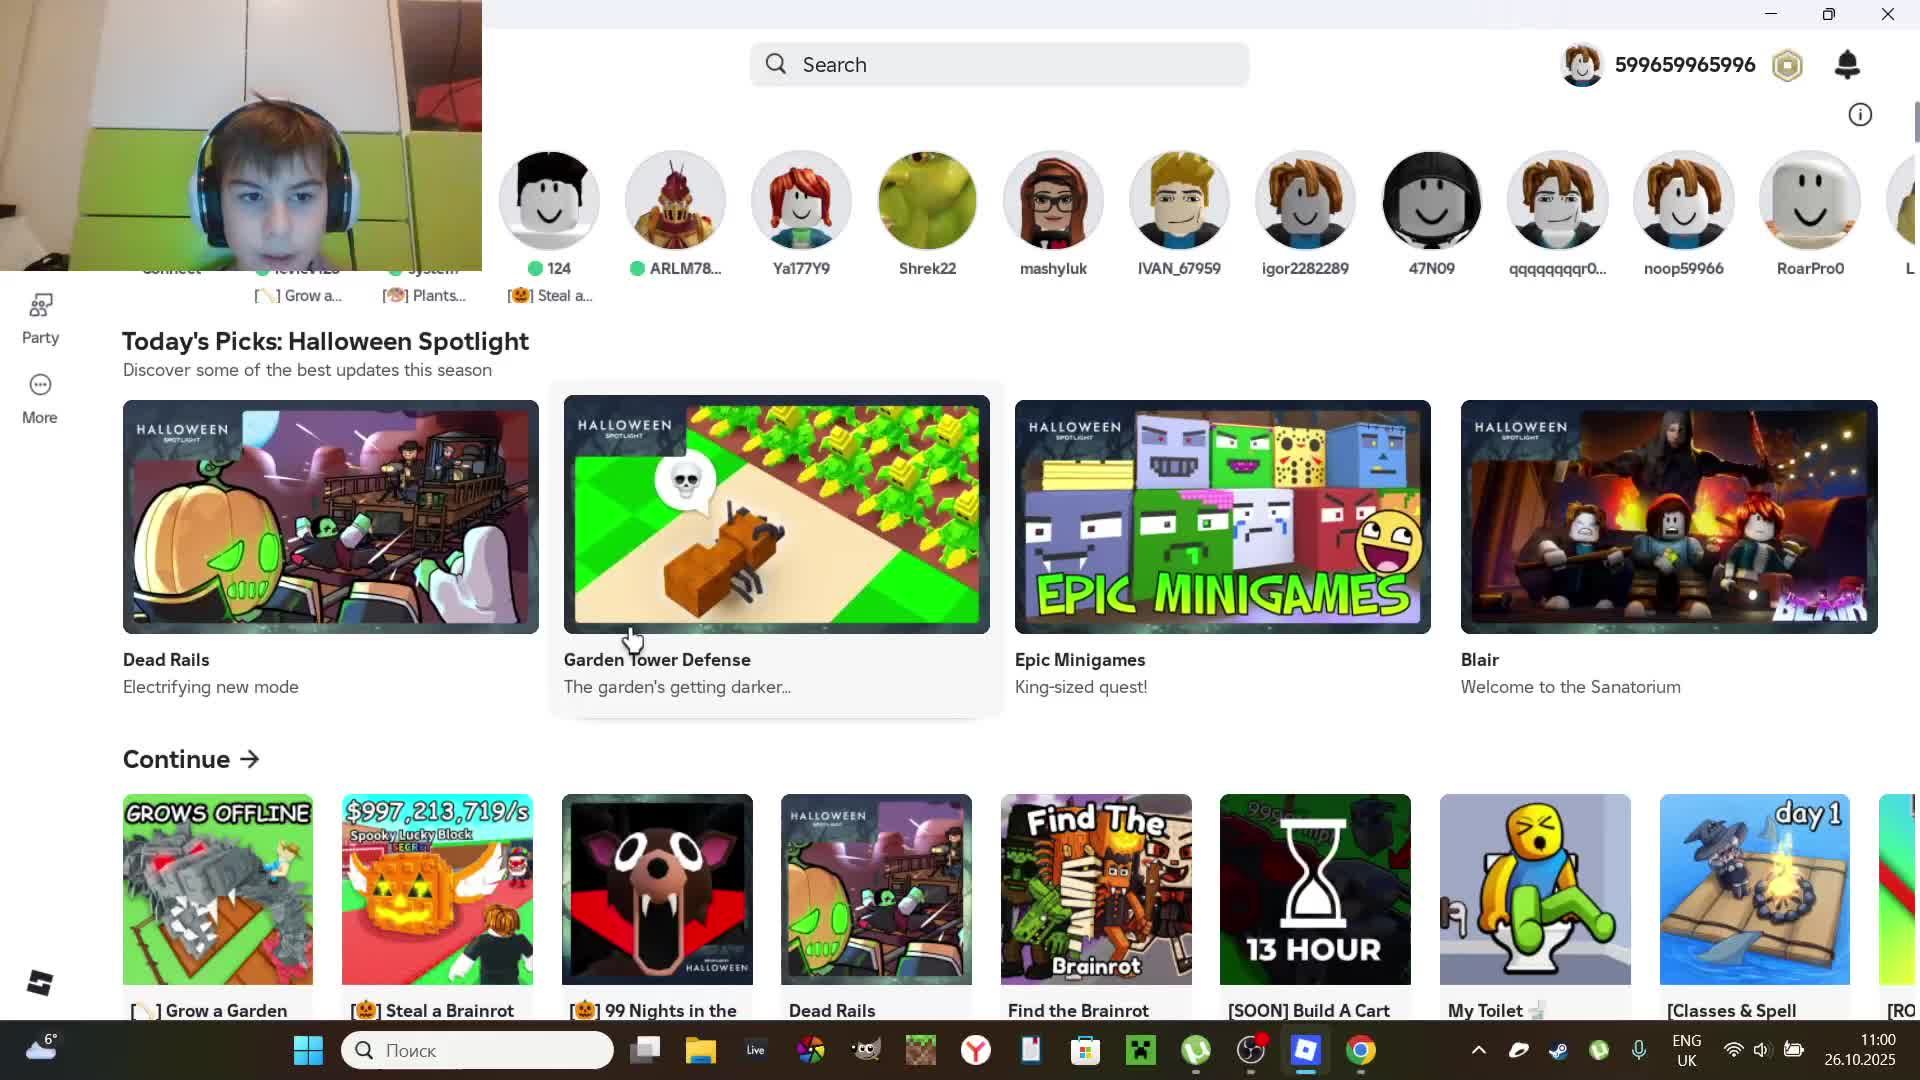Click the Robux currency icon

point(1787,66)
